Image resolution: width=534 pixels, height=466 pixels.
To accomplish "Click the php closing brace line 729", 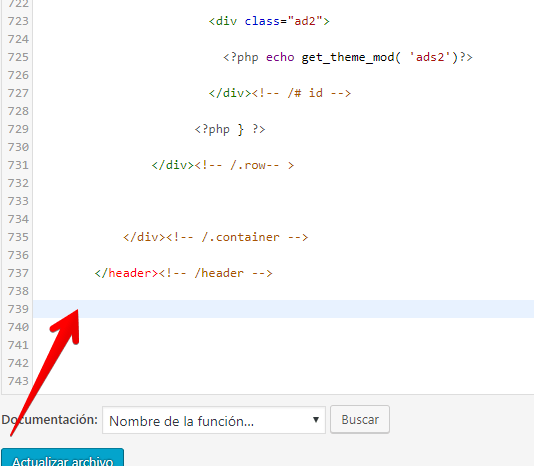I will click(x=230, y=129).
